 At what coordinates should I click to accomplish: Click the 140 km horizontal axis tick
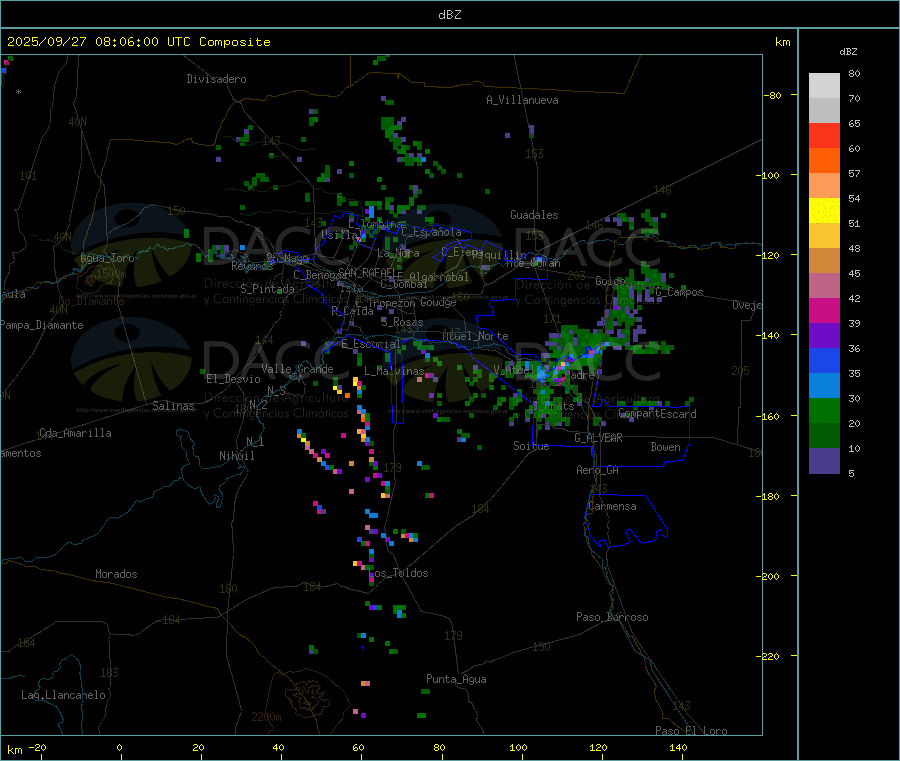(678, 747)
